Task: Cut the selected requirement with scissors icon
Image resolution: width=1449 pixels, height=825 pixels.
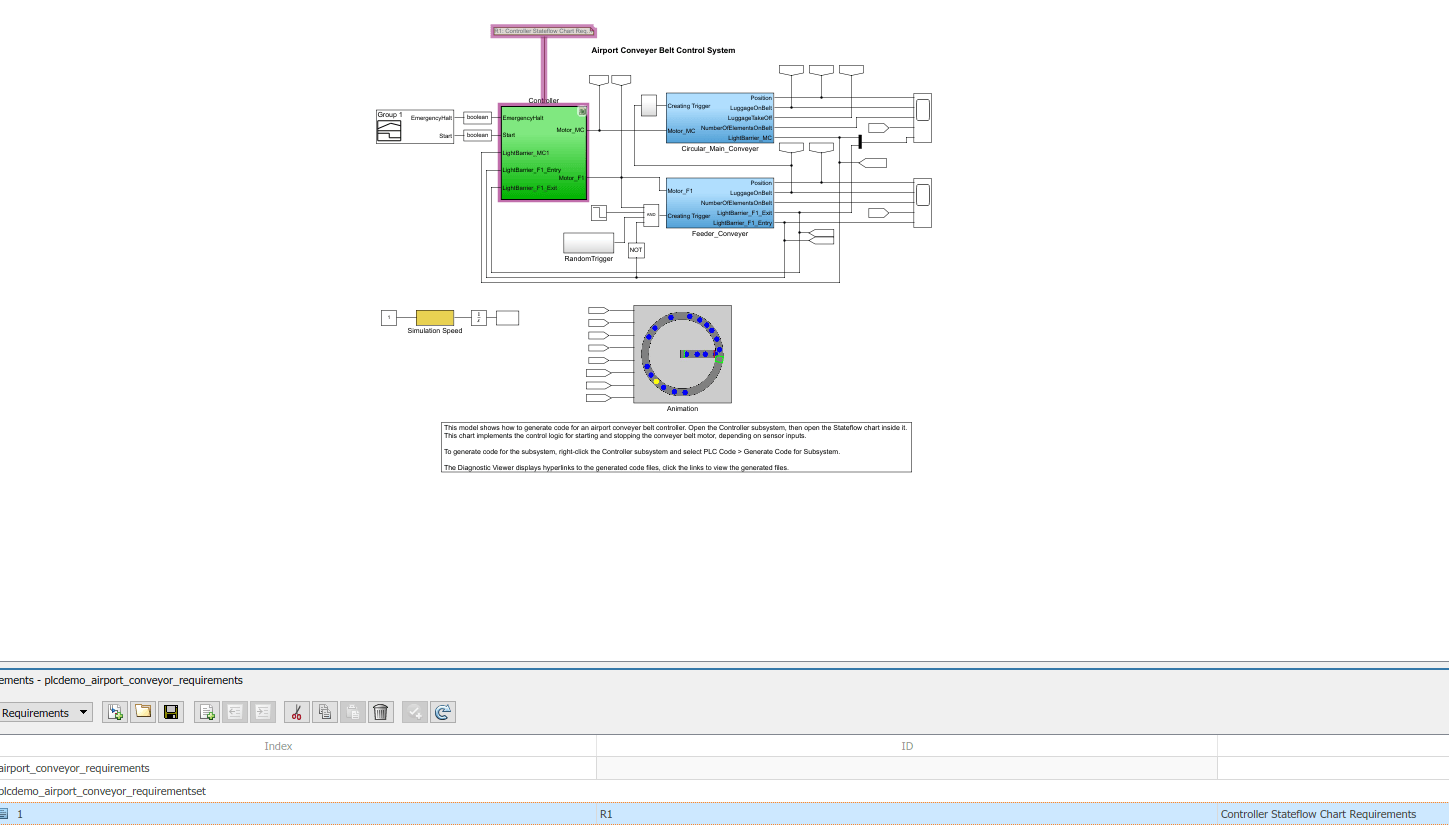Action: pyautogui.click(x=296, y=712)
